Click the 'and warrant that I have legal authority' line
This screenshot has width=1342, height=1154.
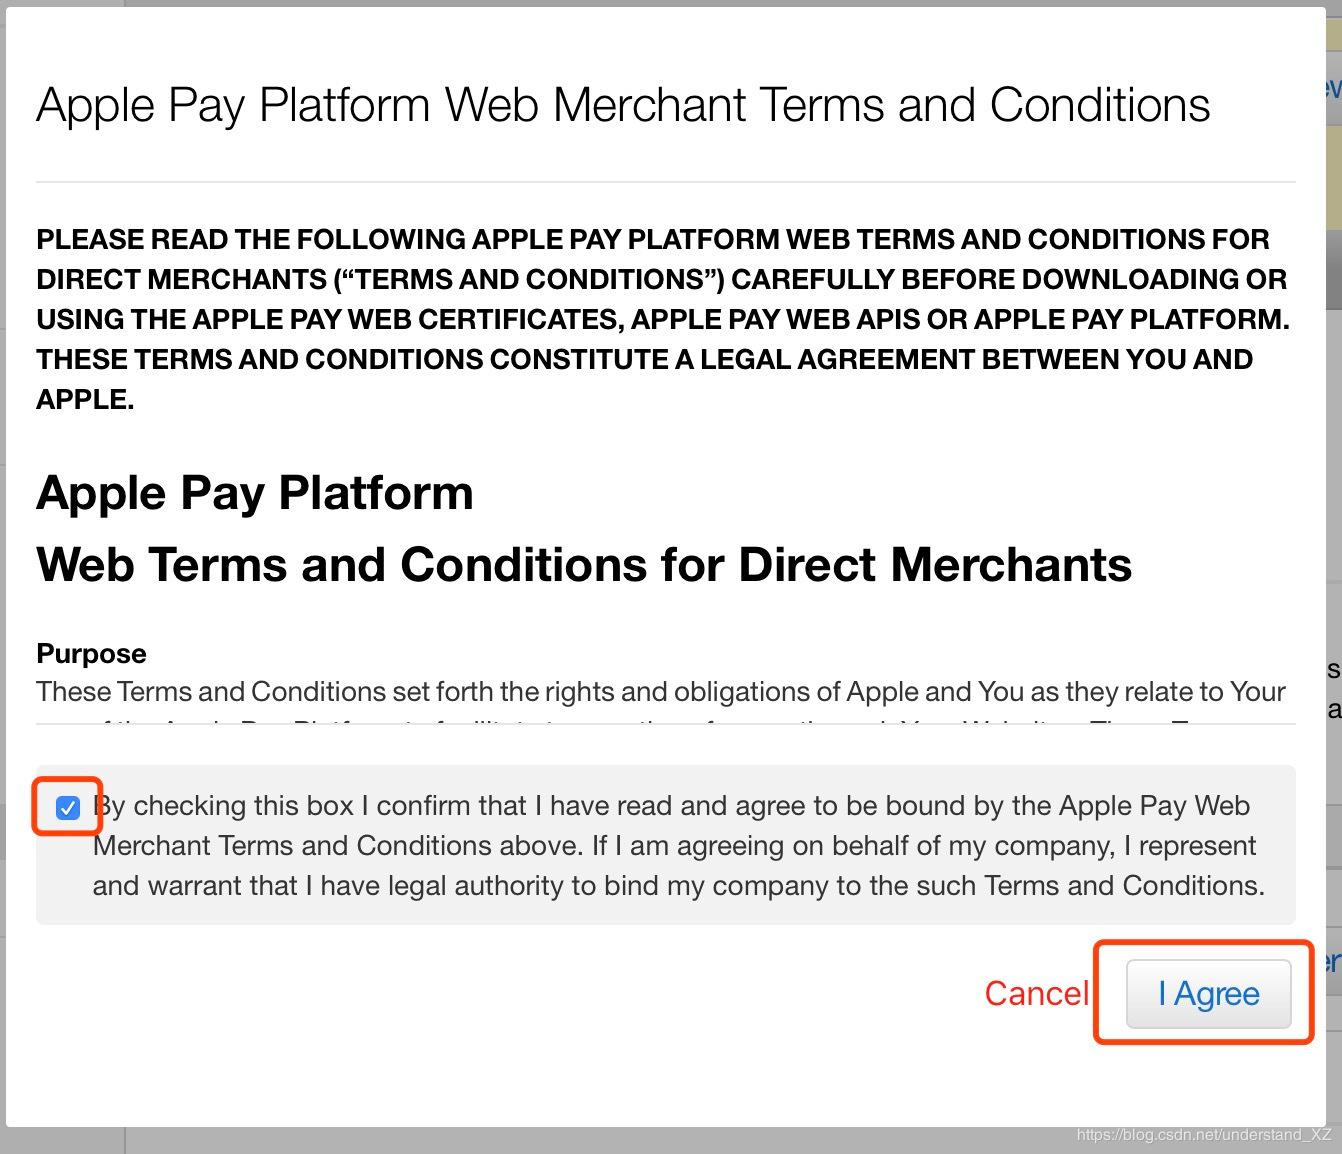point(678,886)
